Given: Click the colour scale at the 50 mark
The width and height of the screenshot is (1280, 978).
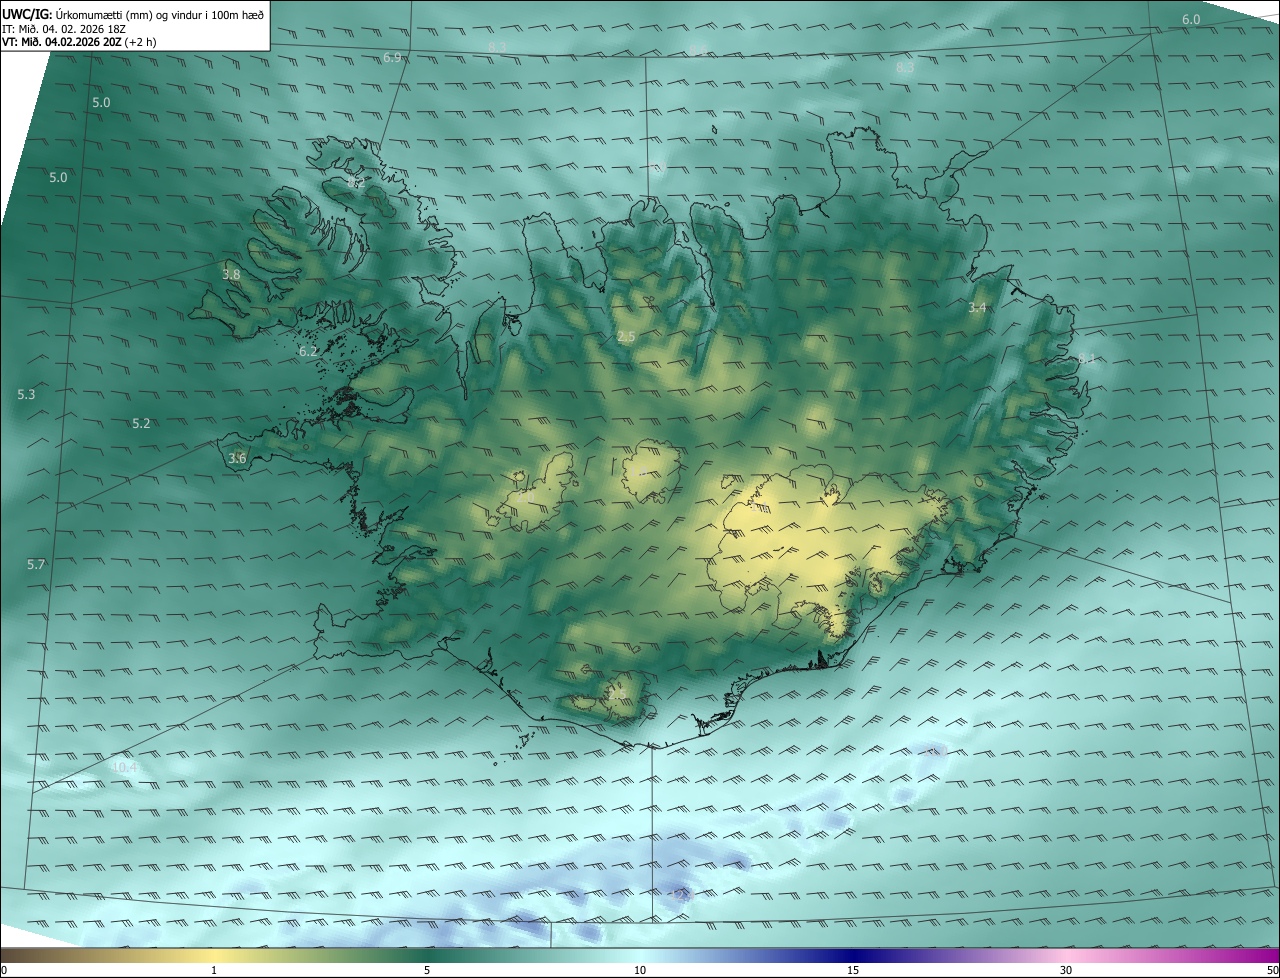Looking at the screenshot, I should coord(1272,970).
